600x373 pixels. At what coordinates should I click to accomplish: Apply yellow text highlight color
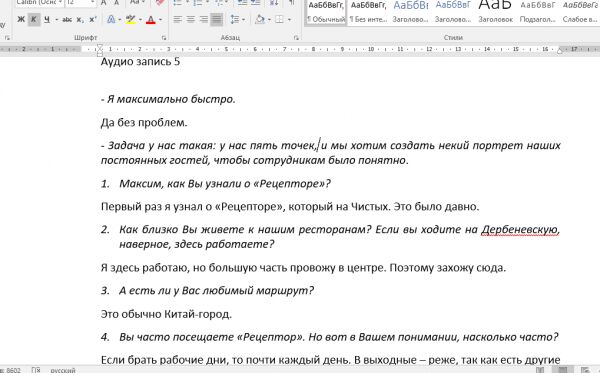pyautogui.click(x=131, y=19)
